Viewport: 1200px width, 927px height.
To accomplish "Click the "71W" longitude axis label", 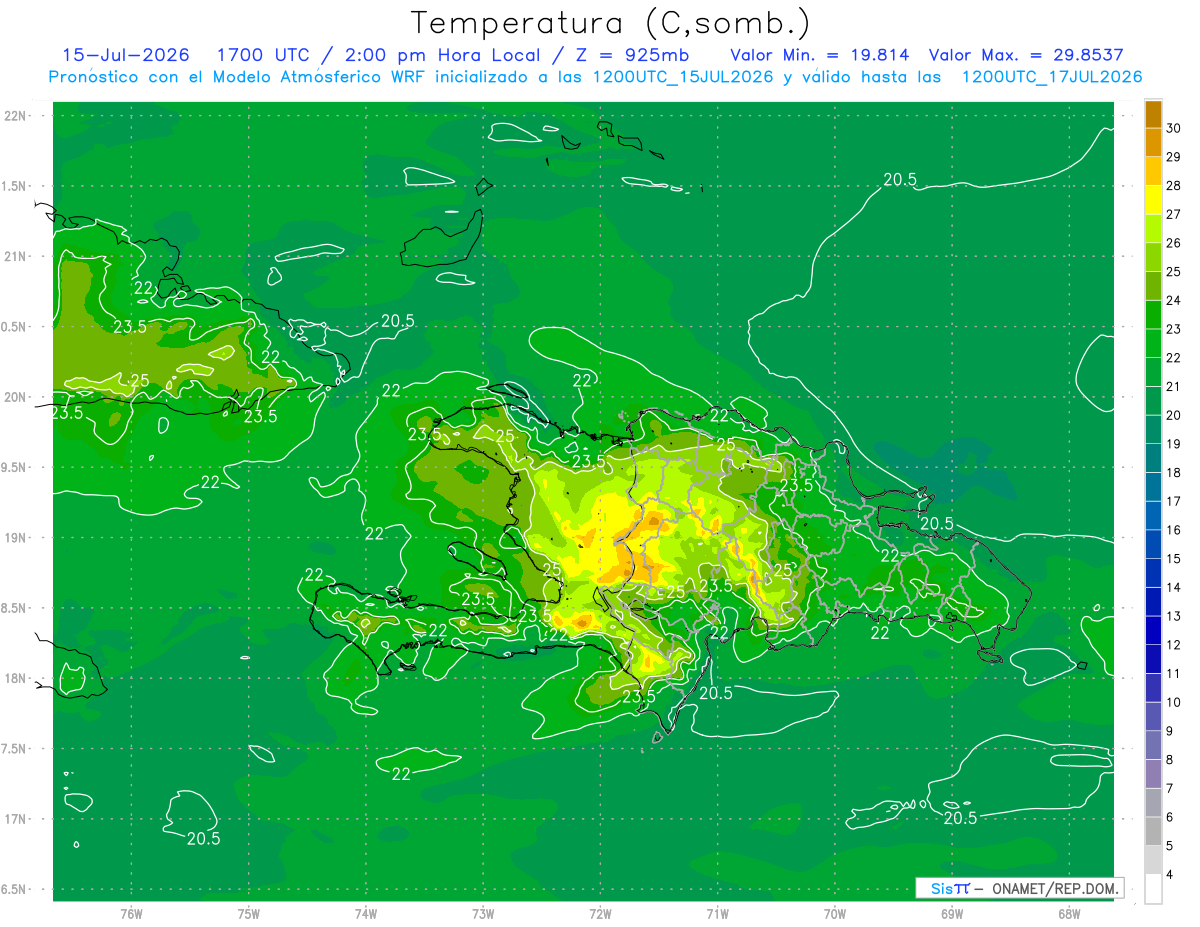I will 717,913.
